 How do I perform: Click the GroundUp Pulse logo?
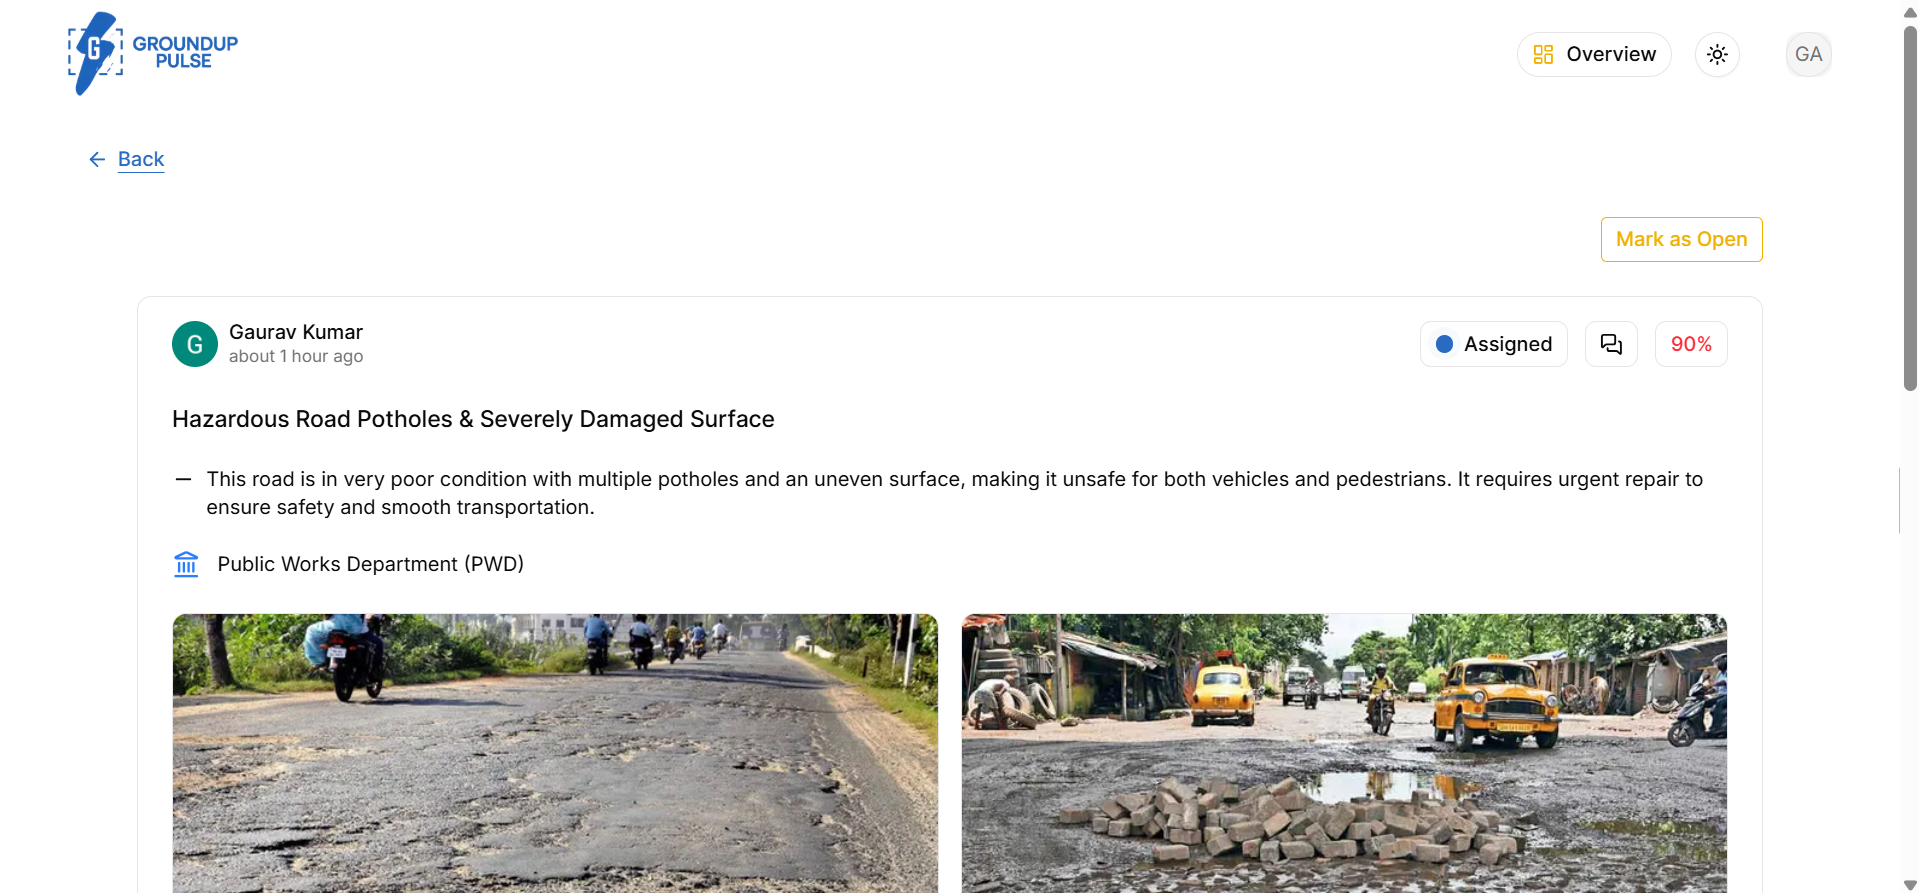point(153,54)
